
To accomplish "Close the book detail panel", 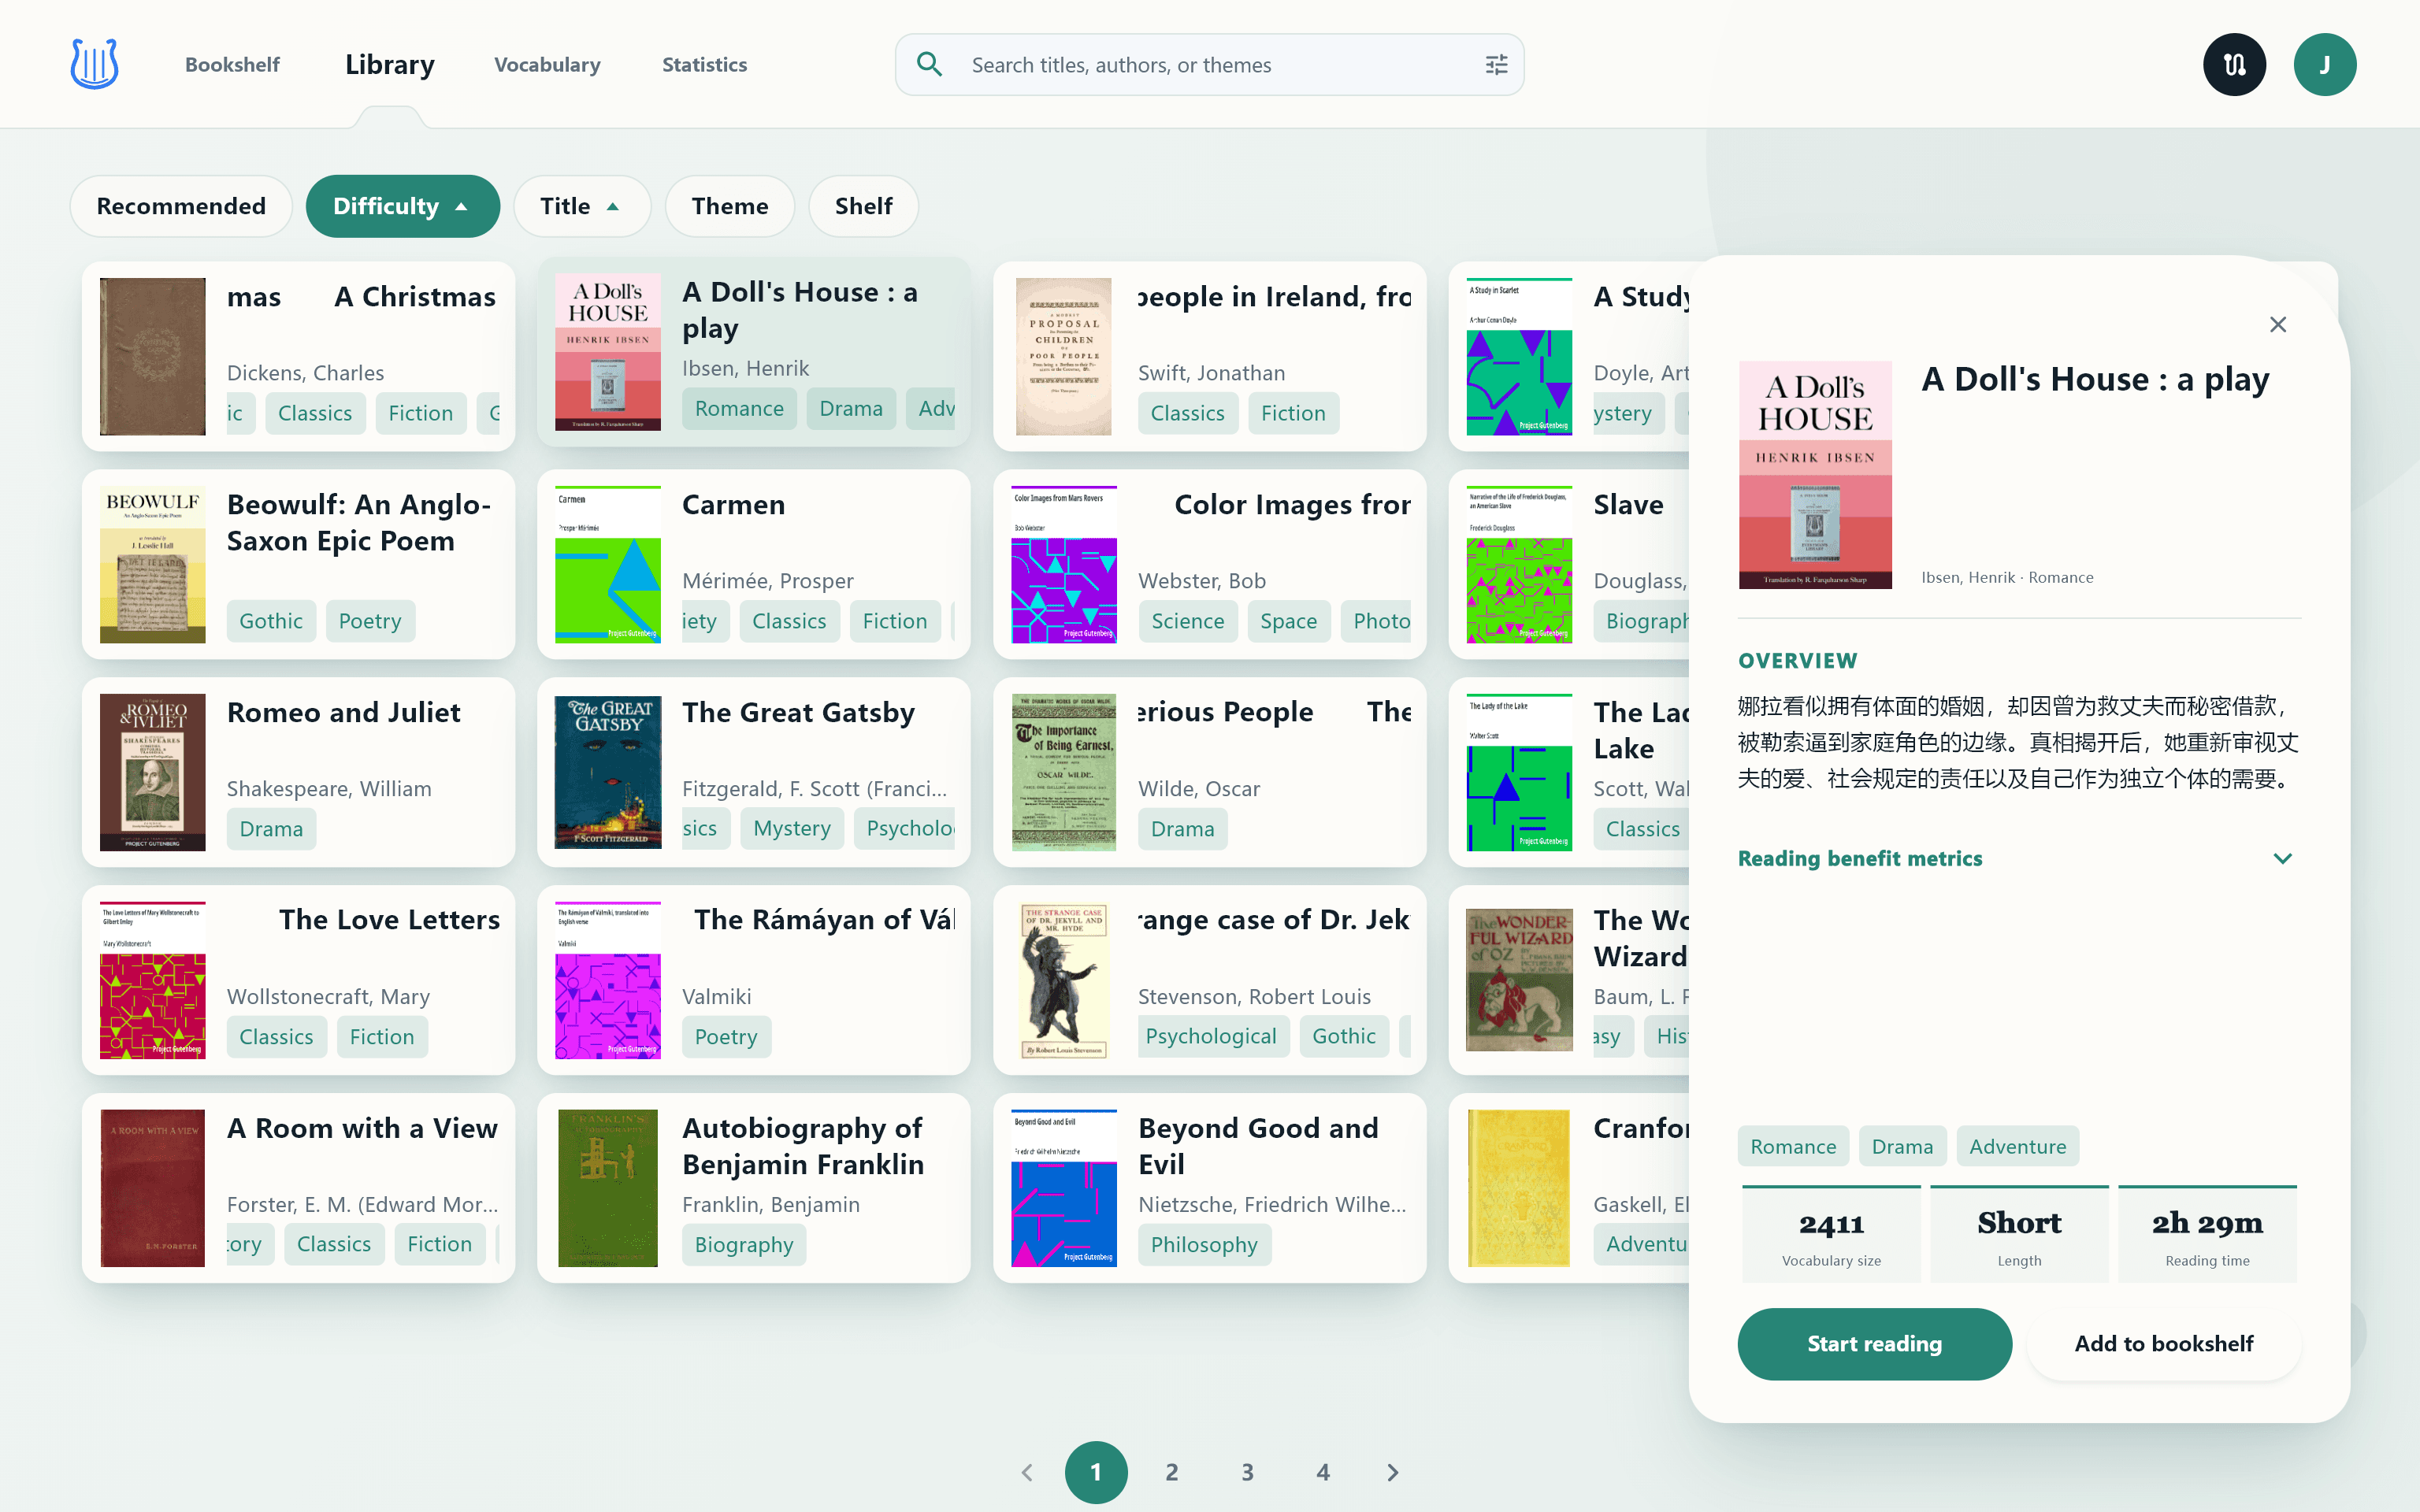I will click(2278, 324).
